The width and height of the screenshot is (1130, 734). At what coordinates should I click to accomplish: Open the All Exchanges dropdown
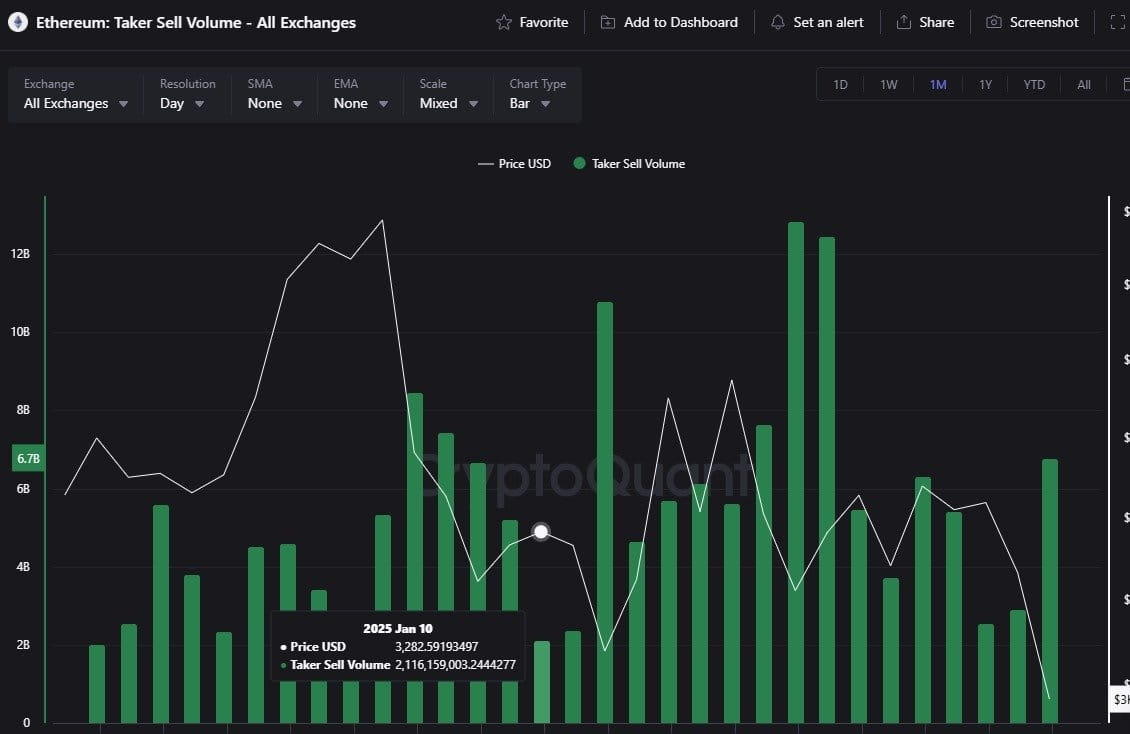tap(75, 94)
